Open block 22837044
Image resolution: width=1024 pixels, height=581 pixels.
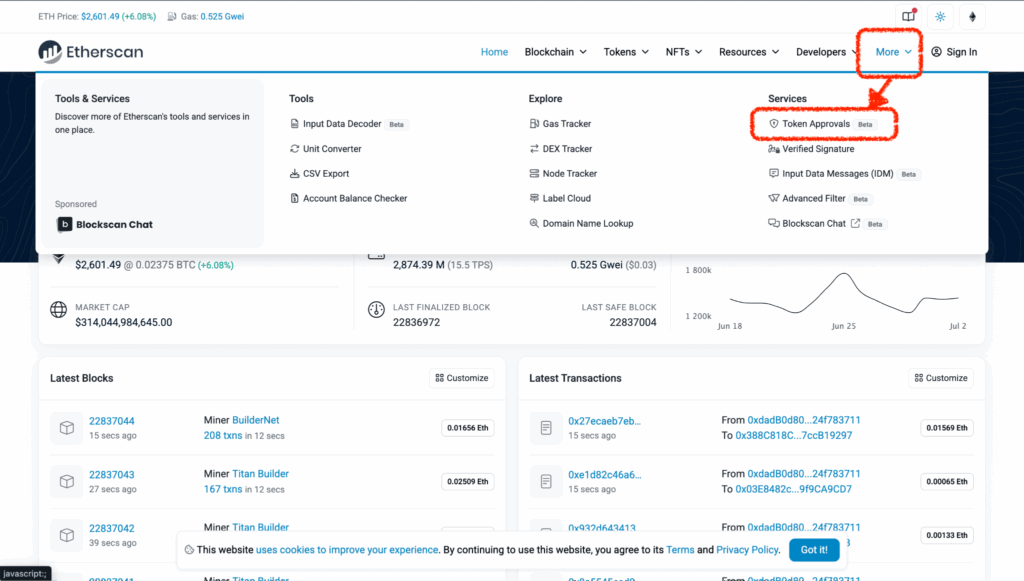112,421
